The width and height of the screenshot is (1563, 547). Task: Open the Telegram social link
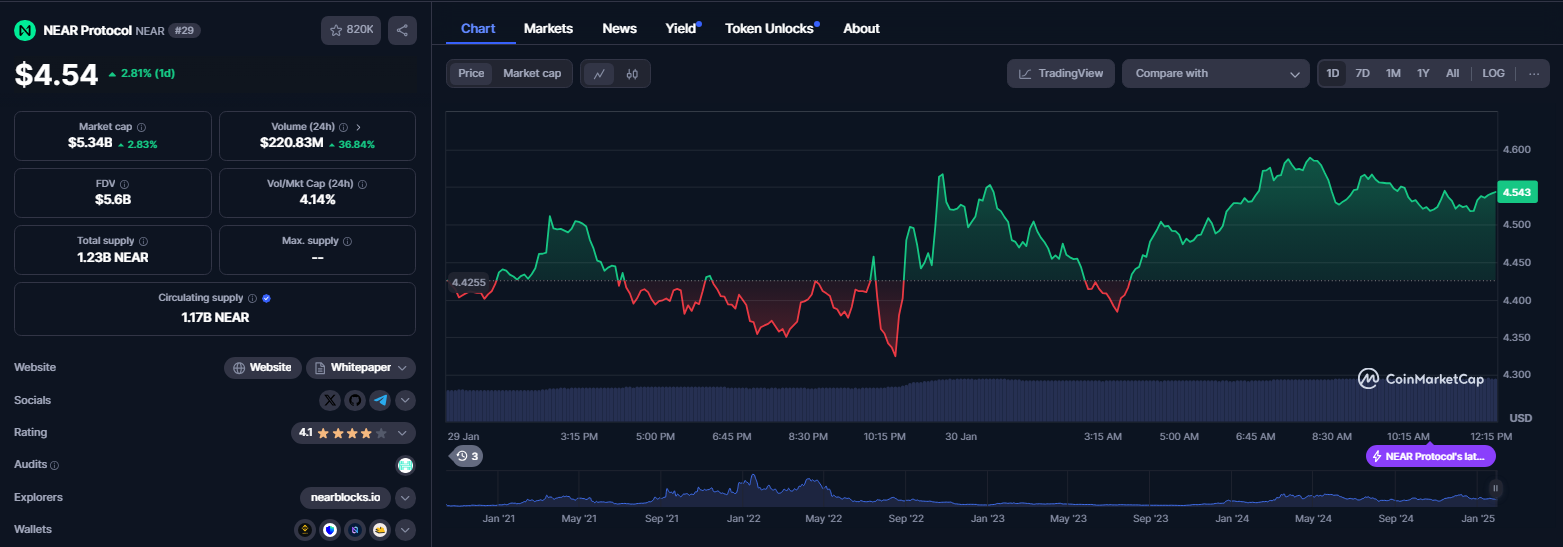tap(380, 400)
